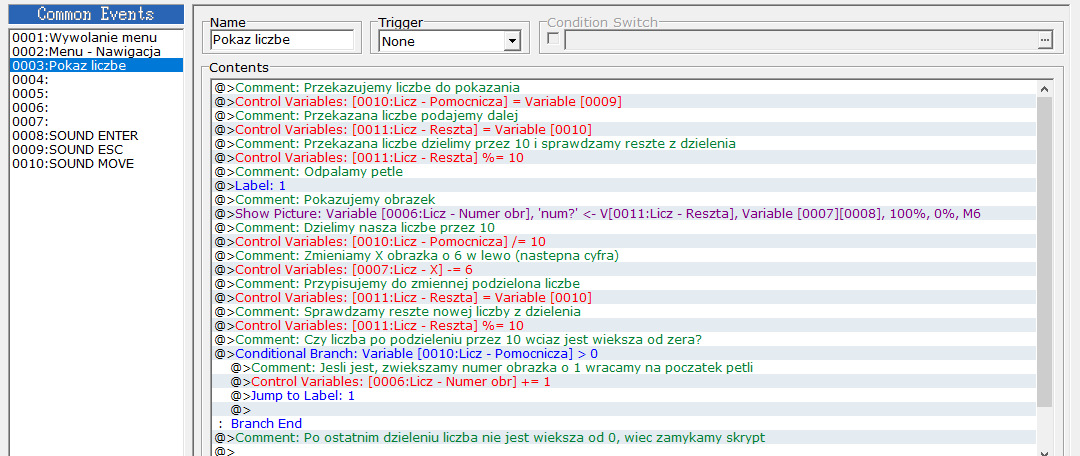Select comment Przypisujemy do zmiennej podzielona liczbe
The height and width of the screenshot is (456, 1080).
point(623,284)
